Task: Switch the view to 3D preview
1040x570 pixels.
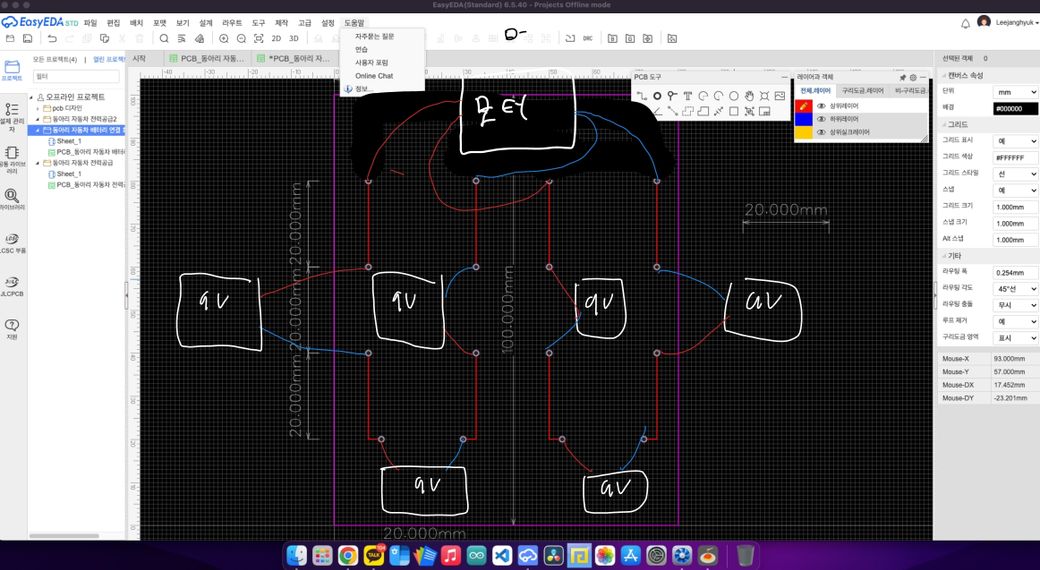Action: pos(293,38)
